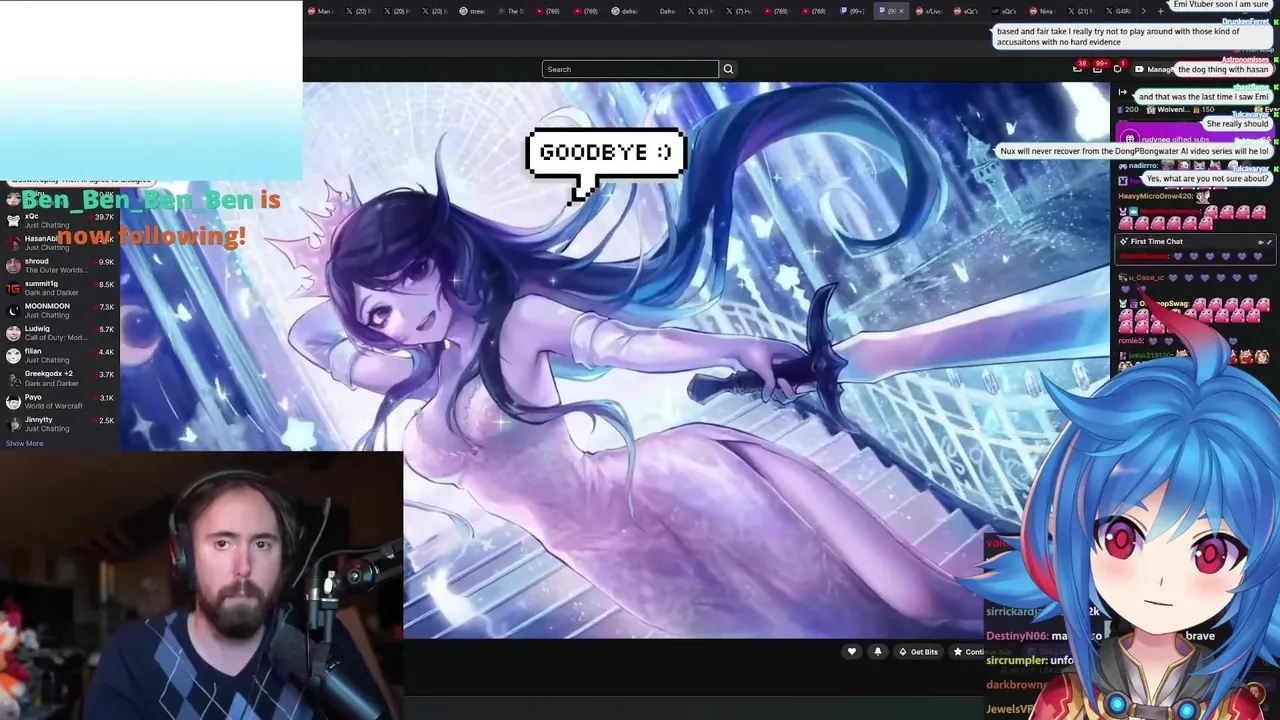Click '39.7K' viewer count beside xQc

tap(103, 217)
